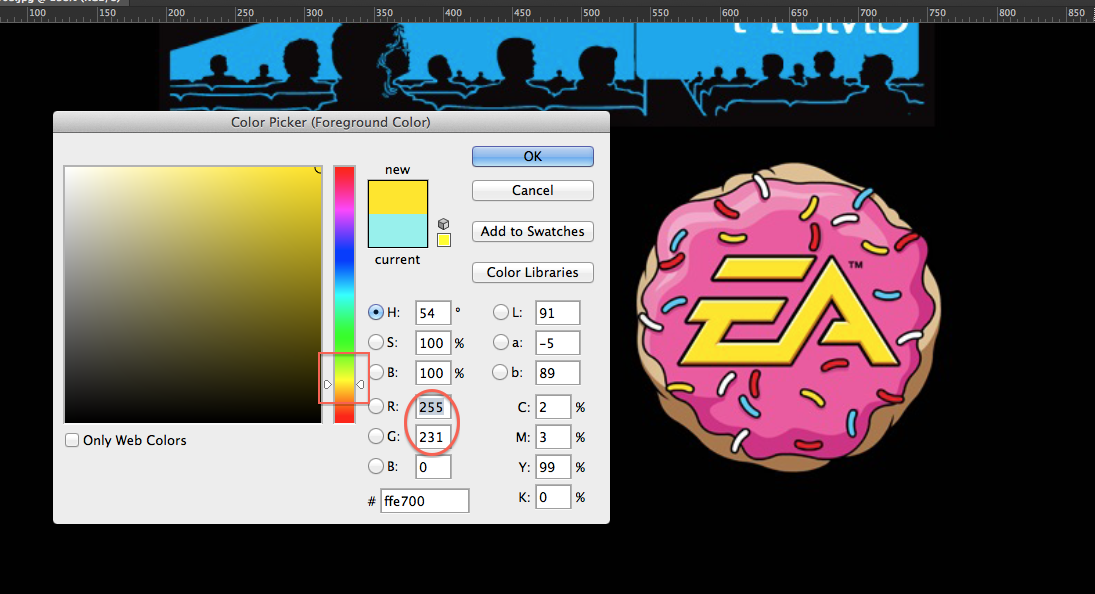The height and width of the screenshot is (594, 1095).
Task: Click the H value field showing 54
Action: click(x=433, y=313)
